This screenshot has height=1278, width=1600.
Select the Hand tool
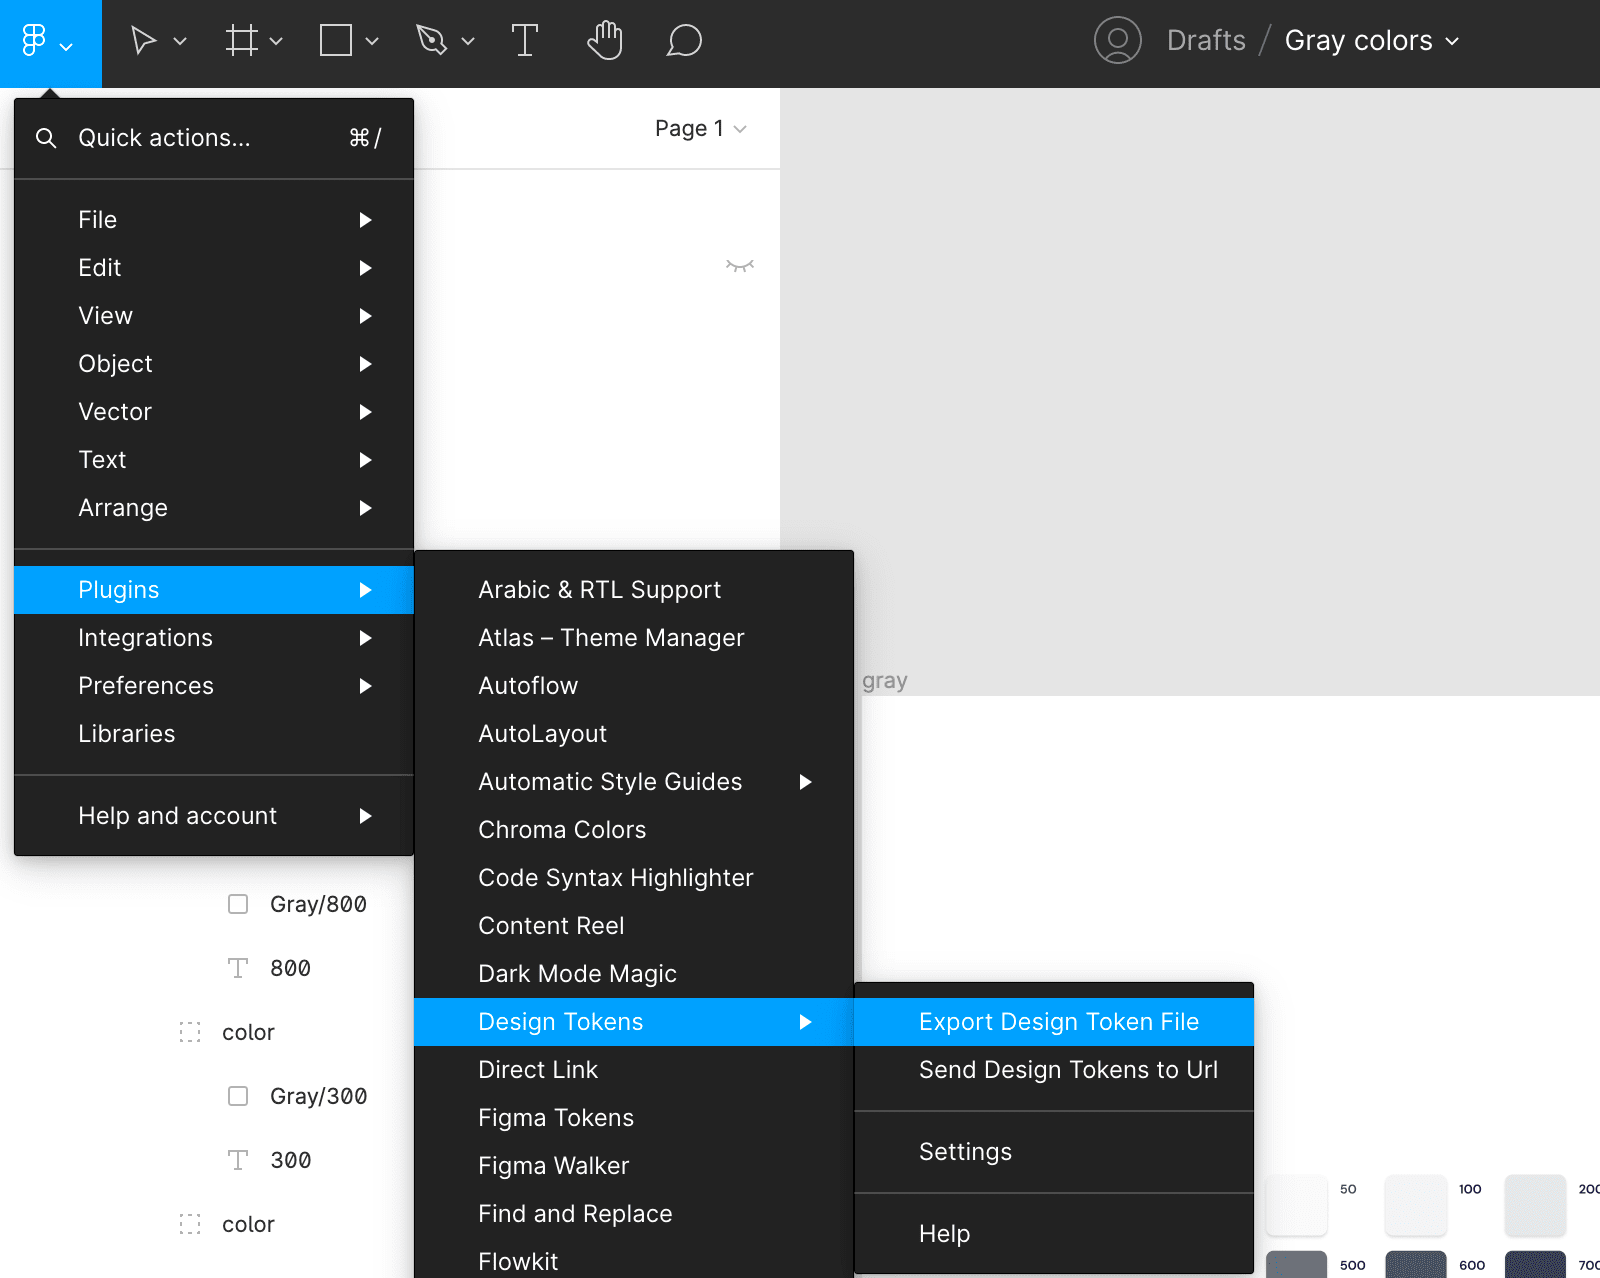605,41
